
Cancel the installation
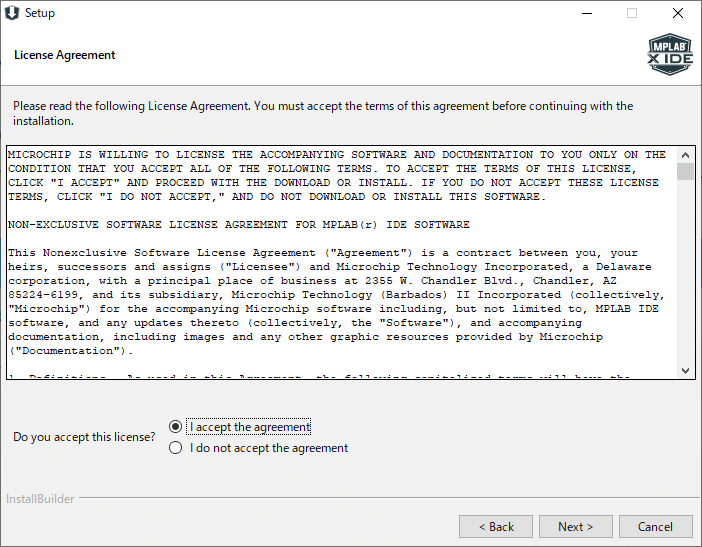point(656,527)
